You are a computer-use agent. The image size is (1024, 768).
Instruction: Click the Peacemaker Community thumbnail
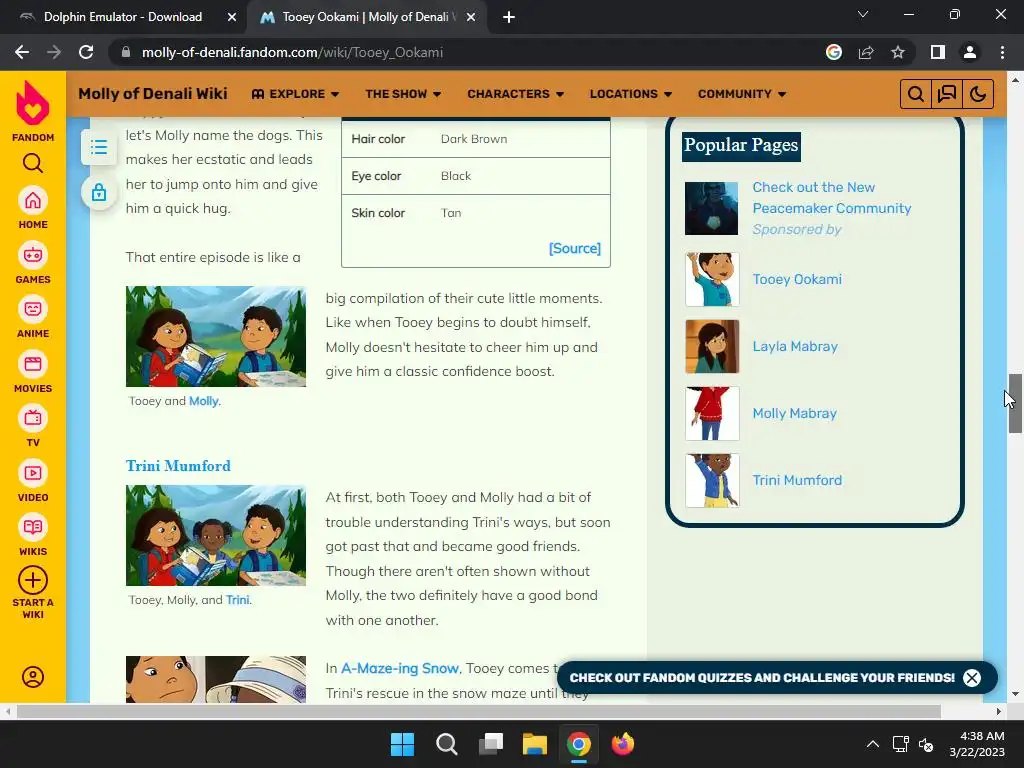coord(712,208)
